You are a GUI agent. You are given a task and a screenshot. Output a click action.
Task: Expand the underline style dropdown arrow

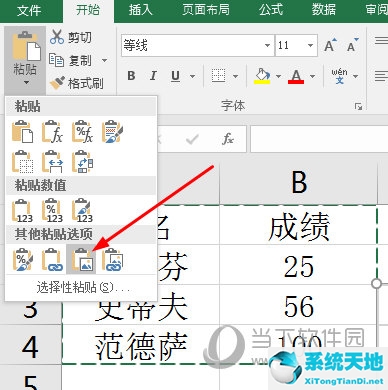pos(192,76)
